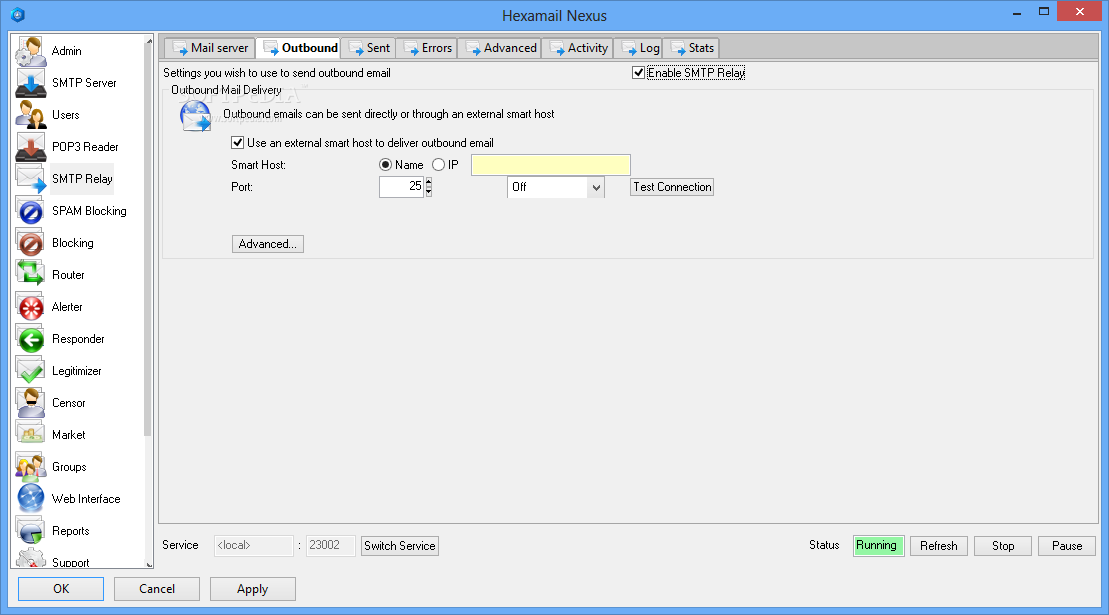Pause the service with Pause button
This screenshot has height=615, width=1109.
click(x=1067, y=546)
